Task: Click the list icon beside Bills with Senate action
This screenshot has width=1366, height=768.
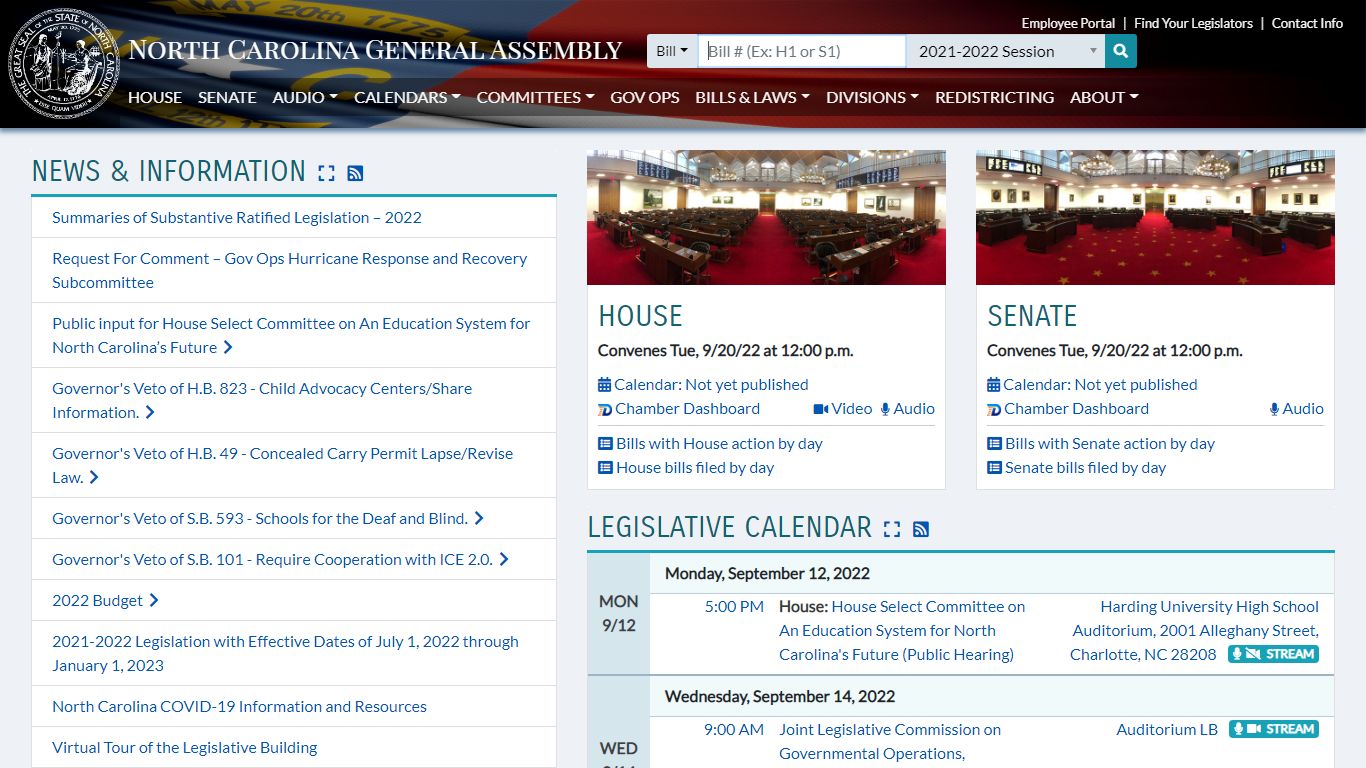Action: click(x=994, y=443)
